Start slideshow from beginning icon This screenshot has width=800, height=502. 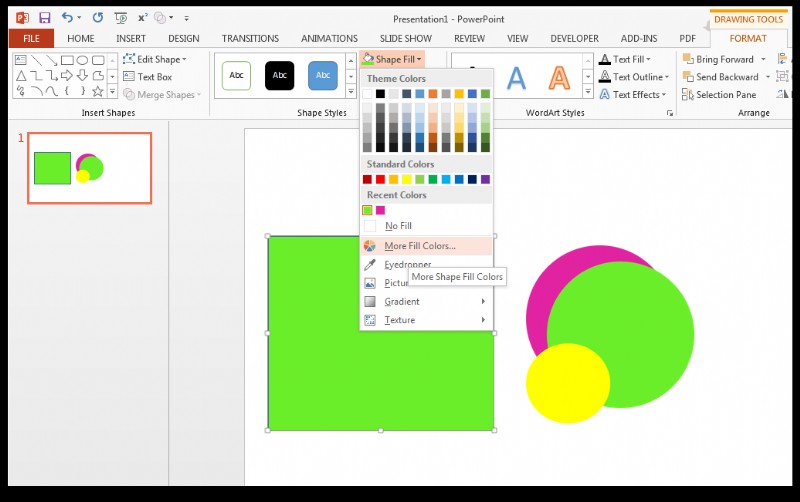point(121,18)
